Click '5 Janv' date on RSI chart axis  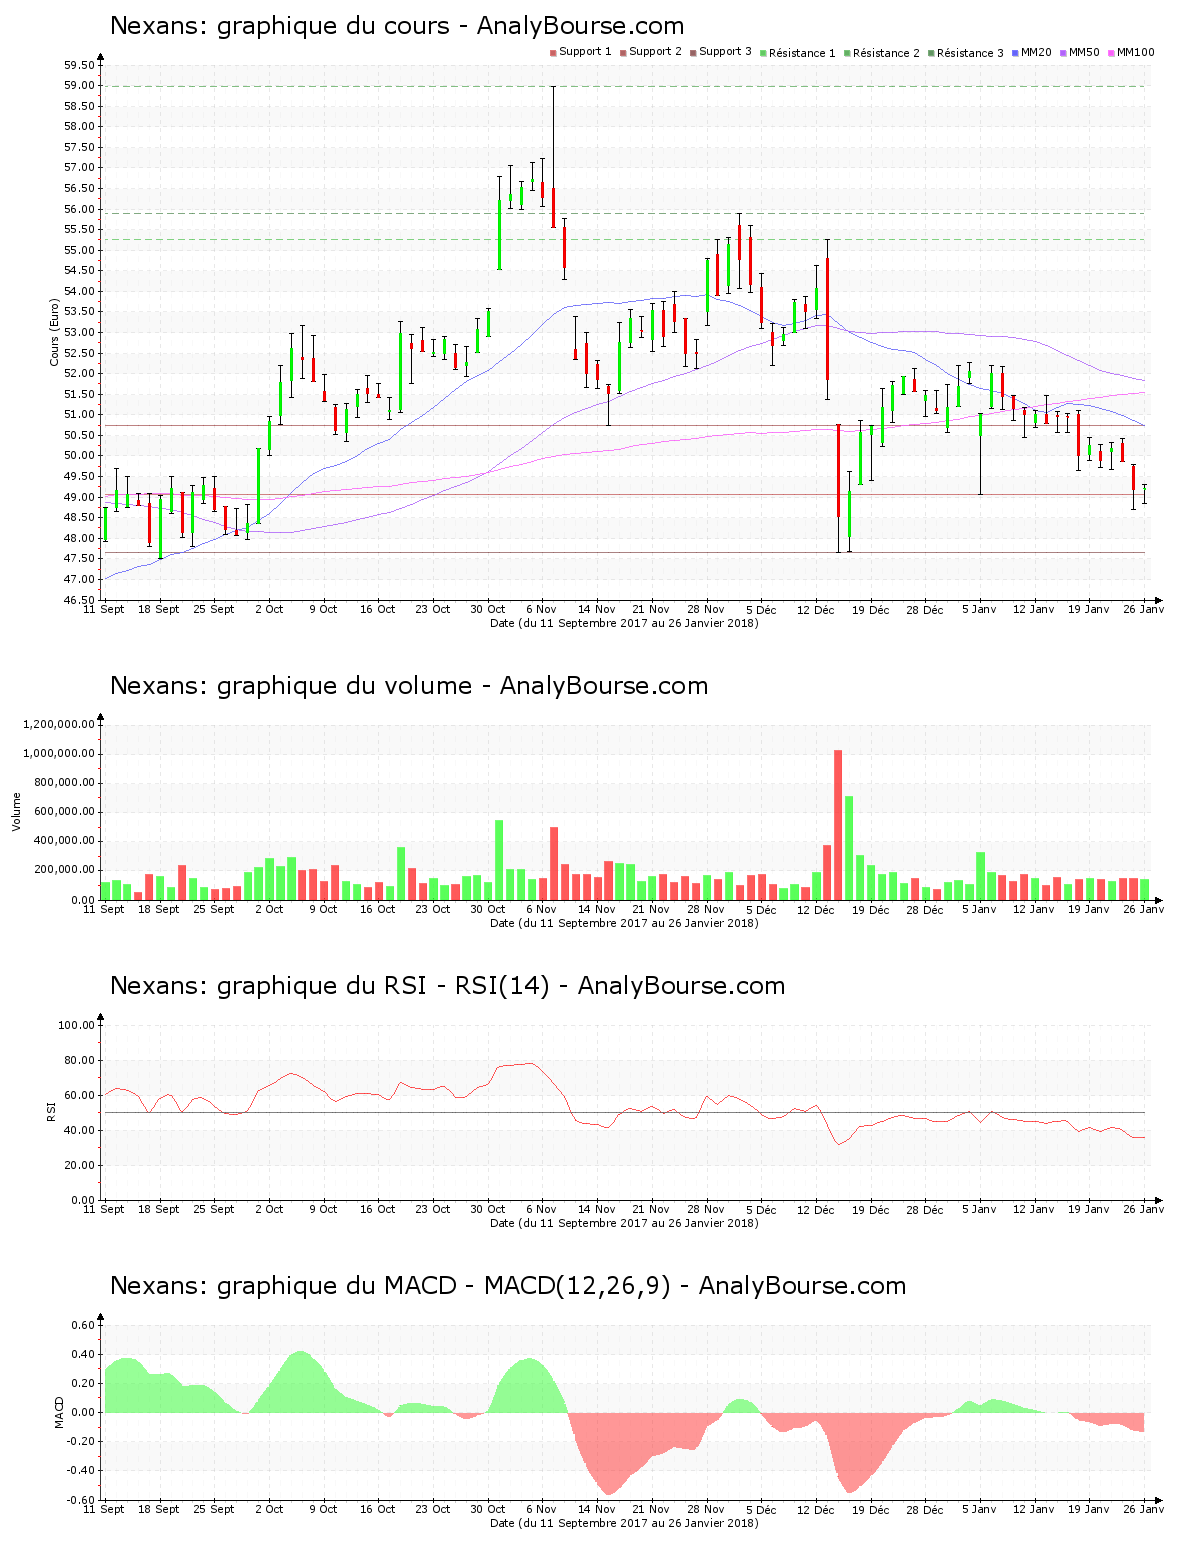tap(979, 1209)
